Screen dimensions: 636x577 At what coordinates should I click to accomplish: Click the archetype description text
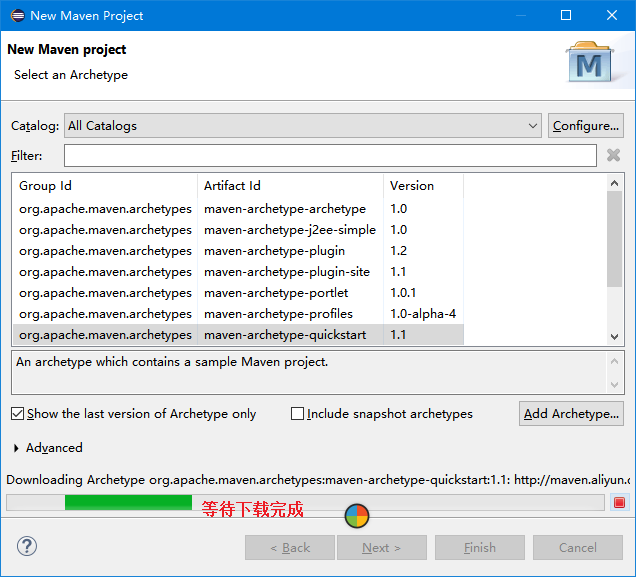pyautogui.click(x=172, y=362)
